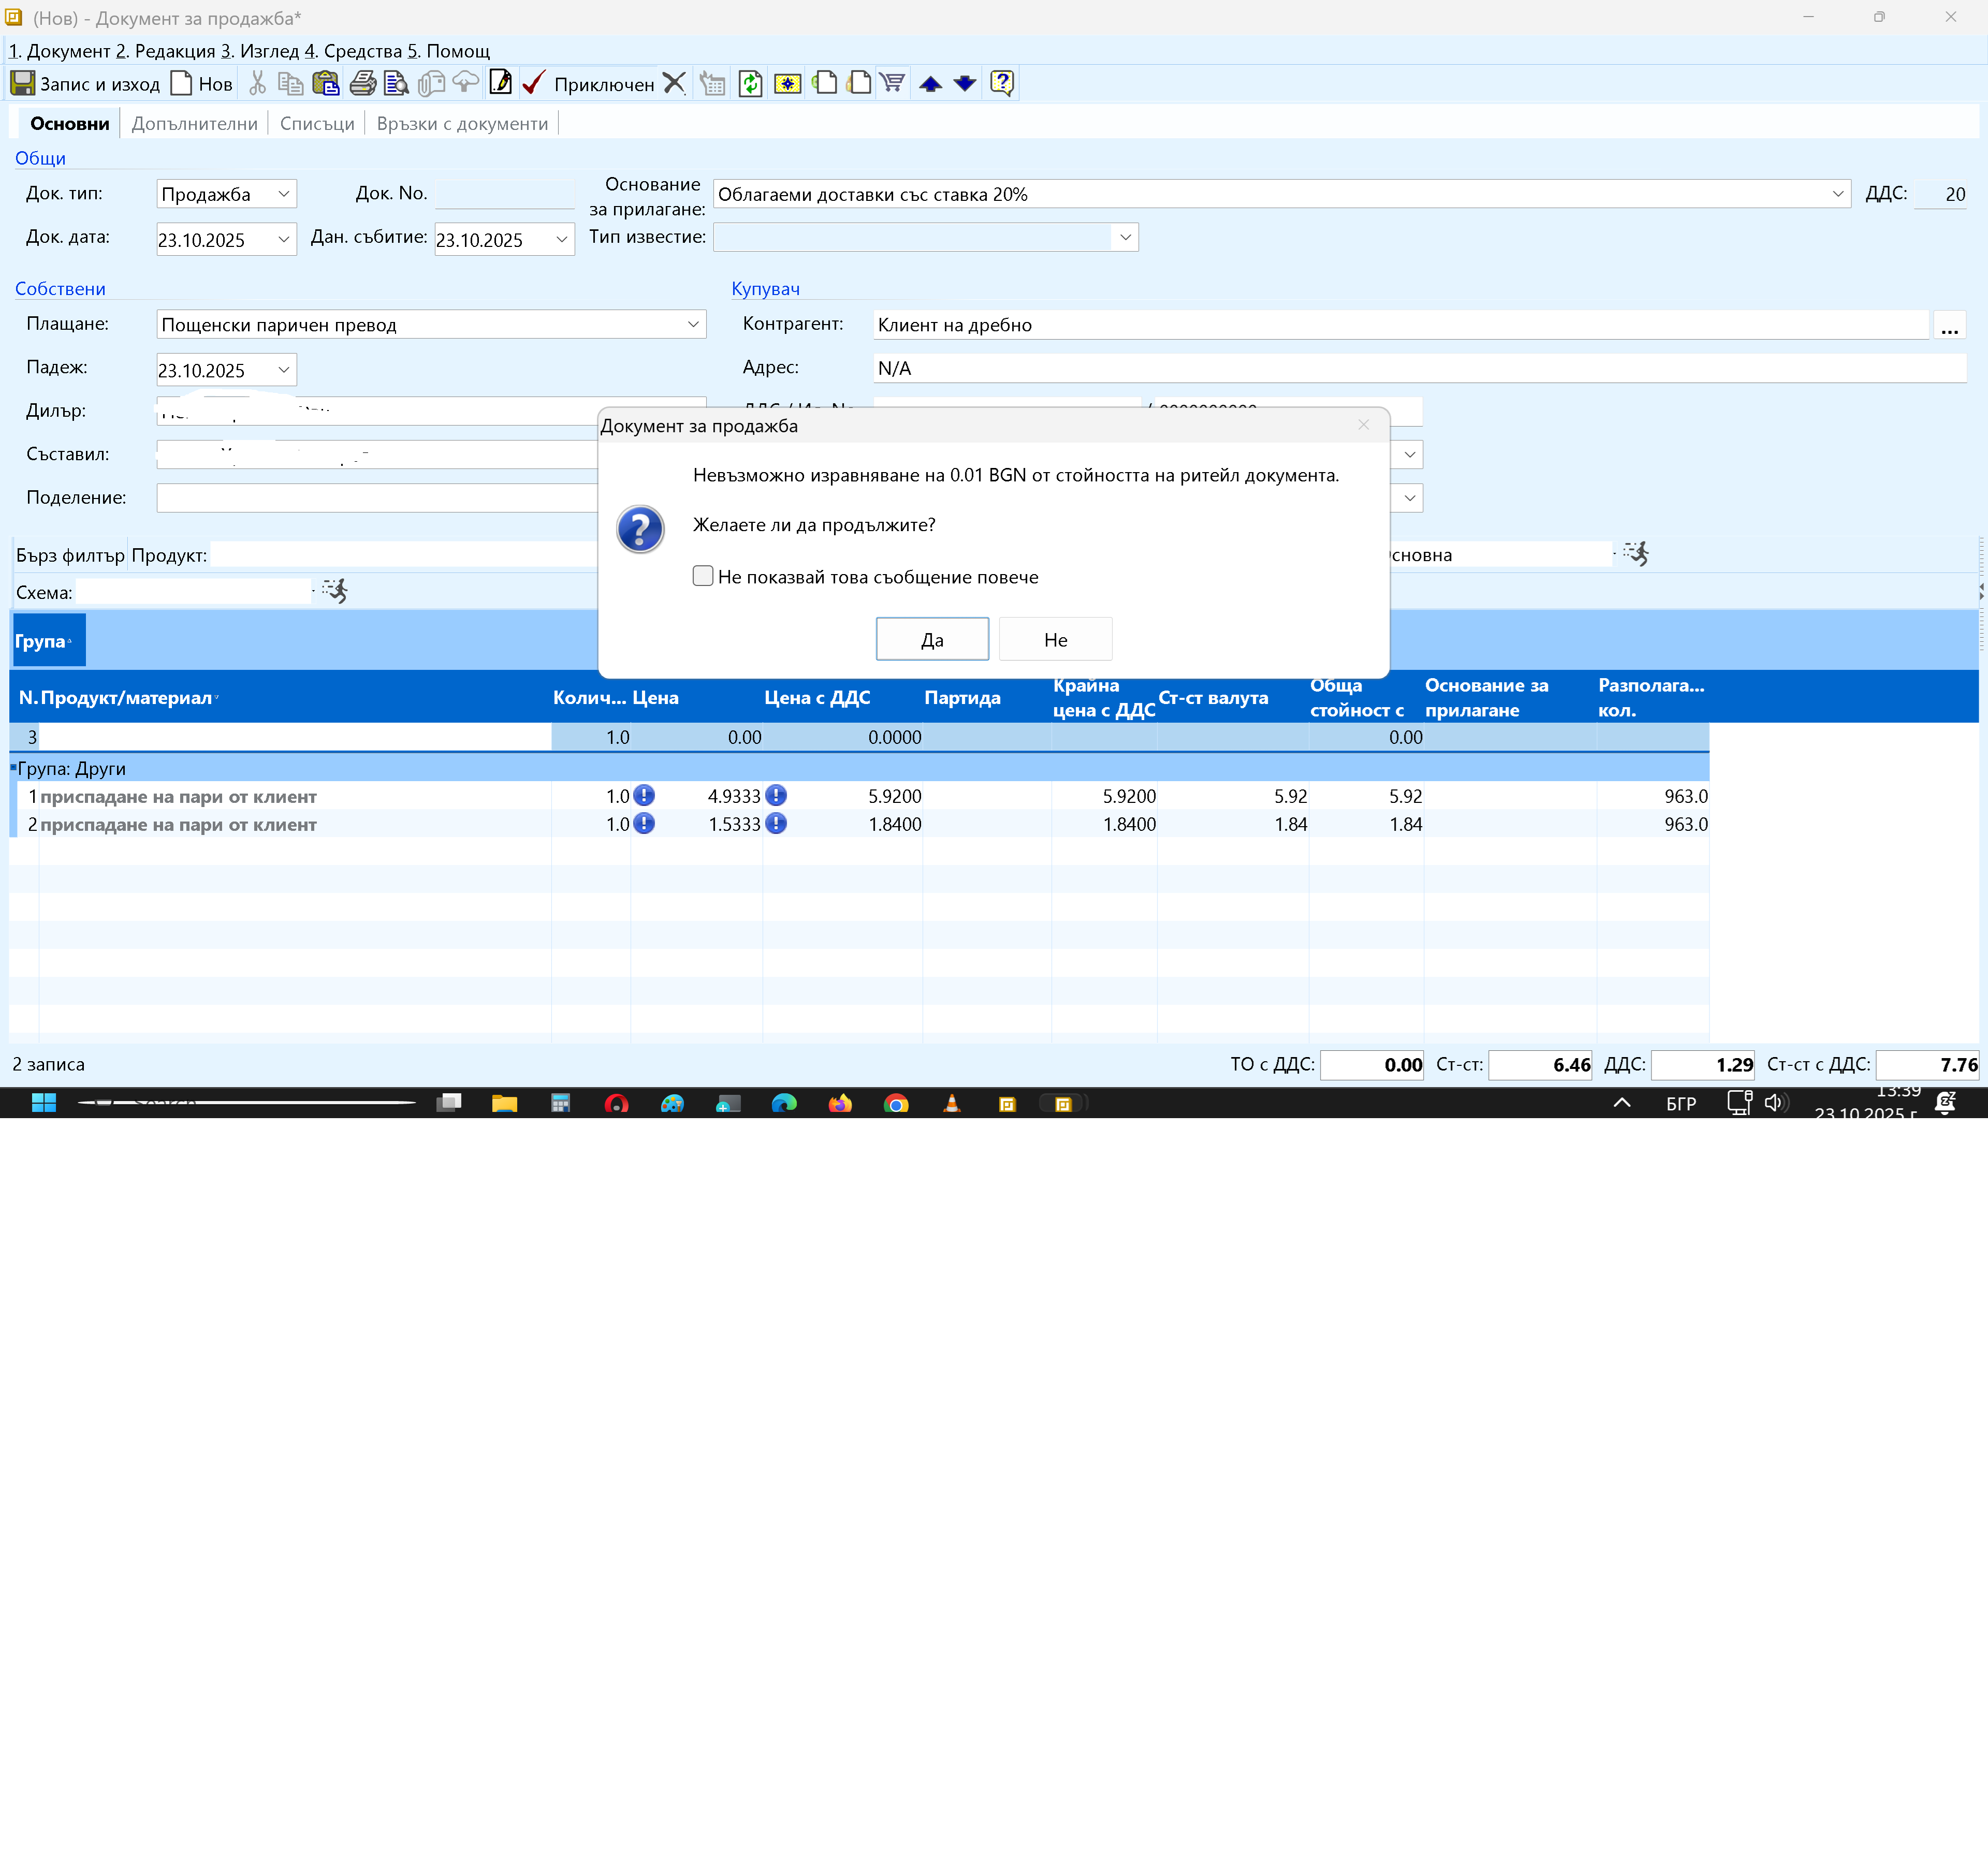Expand the Док. тип dropdown
Image resolution: width=1988 pixels, height=1876 pixels.
pyautogui.click(x=283, y=194)
